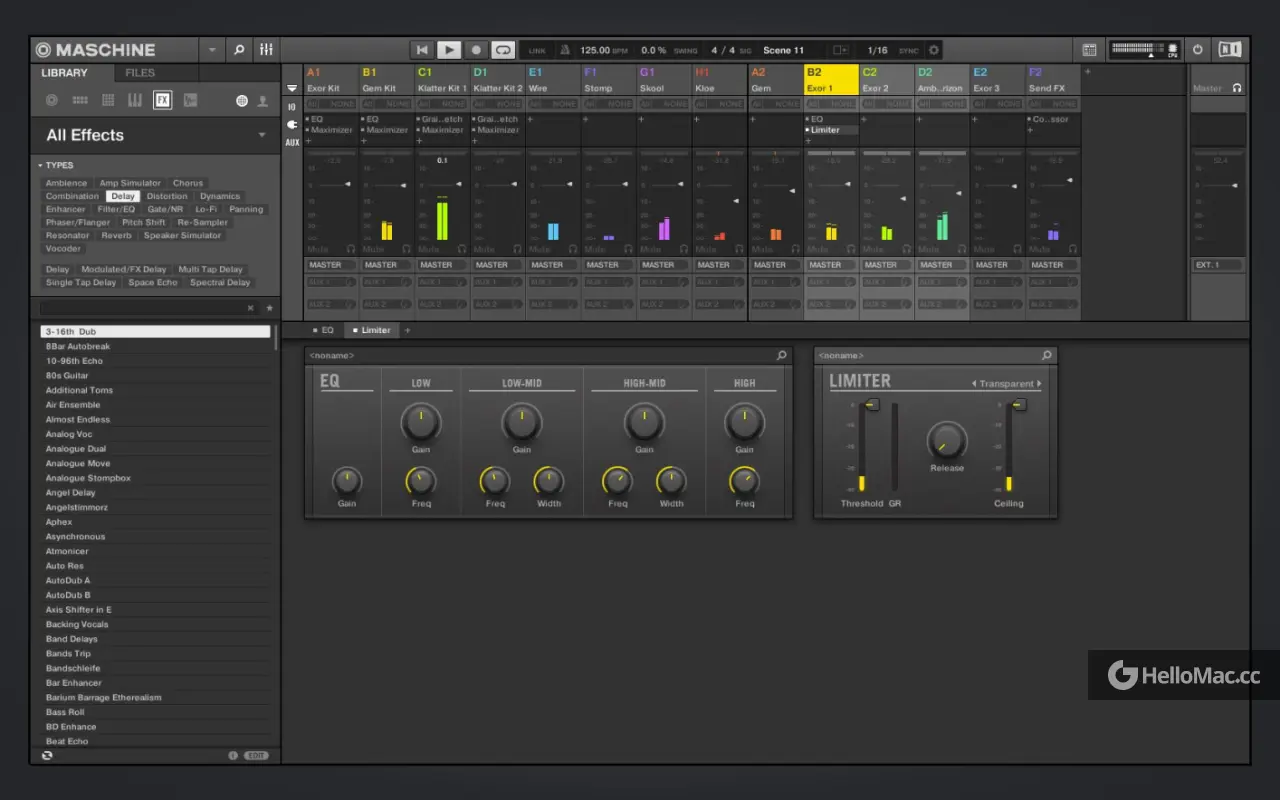This screenshot has width=1280, height=800.
Task: Toggle audio engine power icon
Action: pos(1198,49)
